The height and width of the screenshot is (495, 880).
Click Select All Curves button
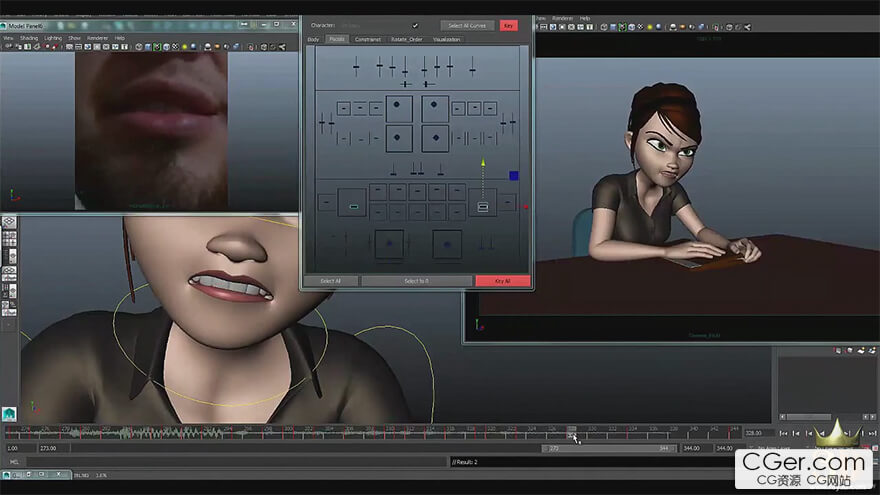pyautogui.click(x=467, y=25)
